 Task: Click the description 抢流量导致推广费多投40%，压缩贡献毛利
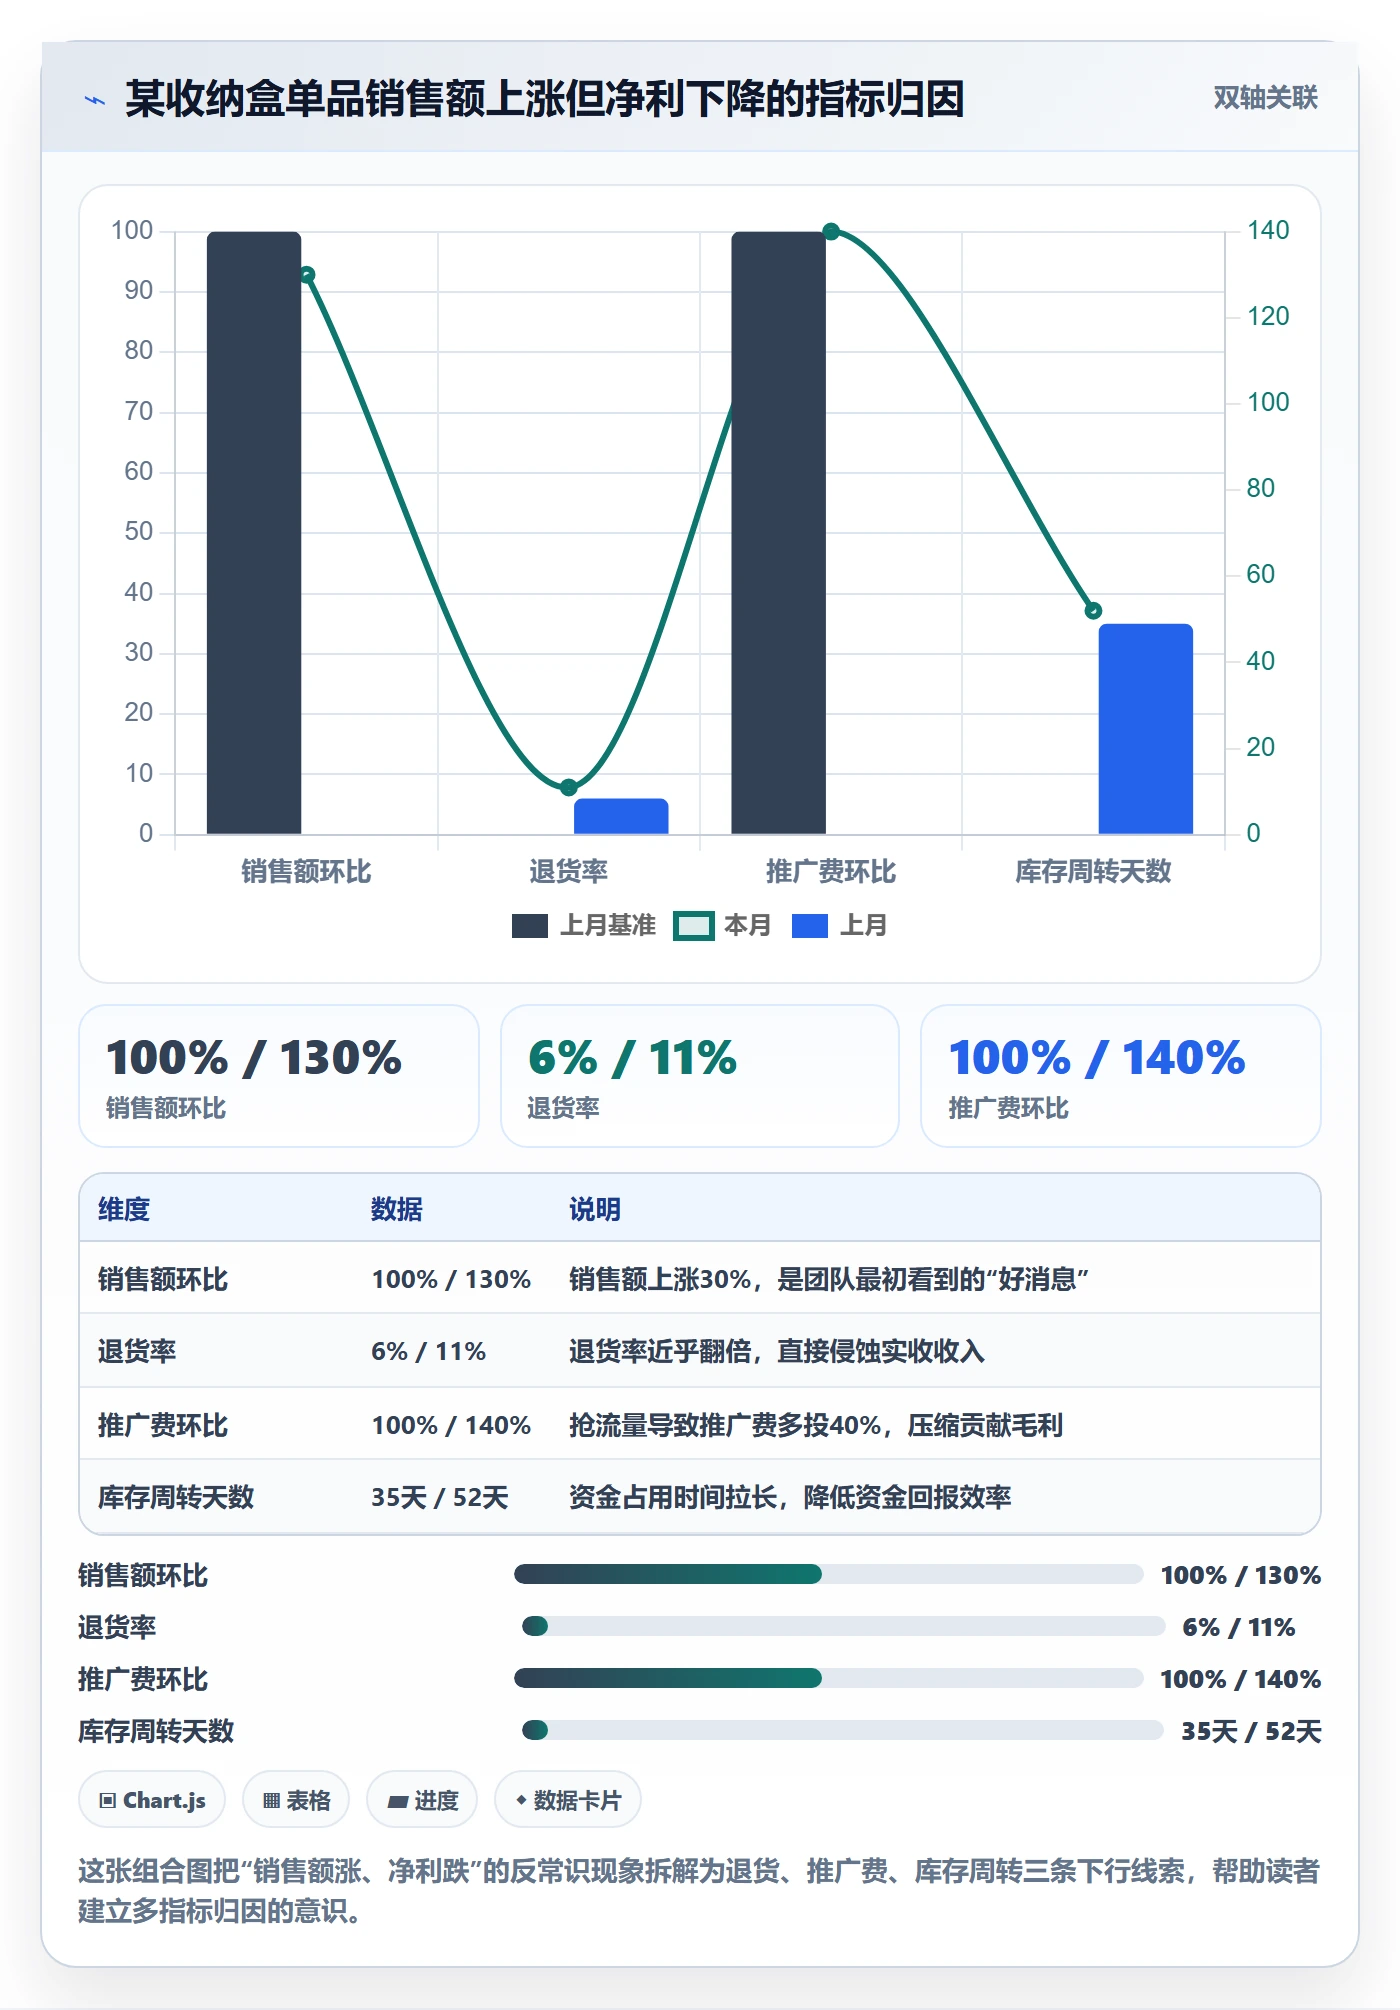[816, 1425]
